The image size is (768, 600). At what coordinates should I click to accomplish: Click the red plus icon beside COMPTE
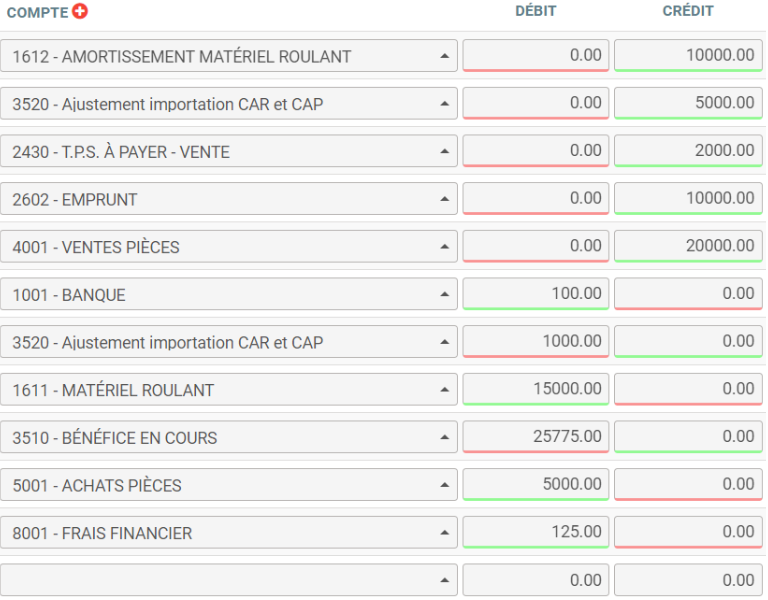pyautogui.click(x=80, y=12)
